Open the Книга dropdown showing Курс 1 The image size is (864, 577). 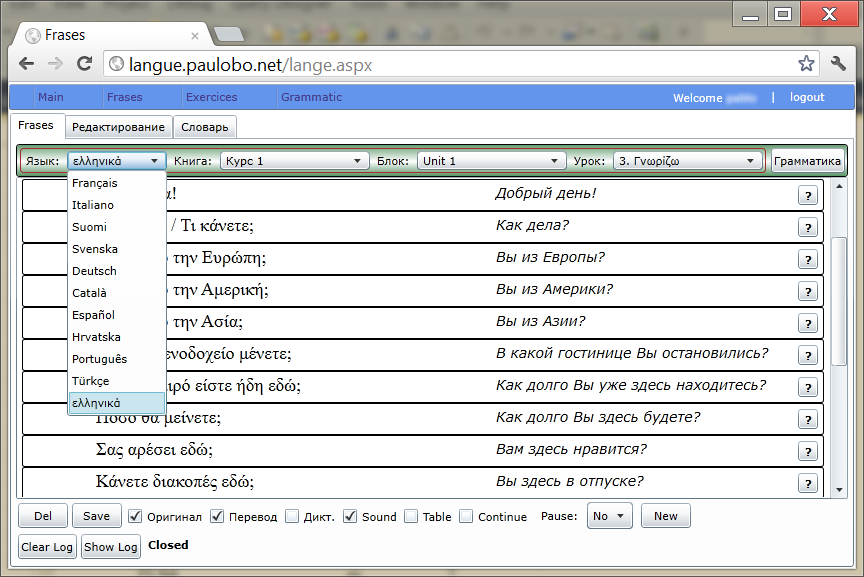295,161
